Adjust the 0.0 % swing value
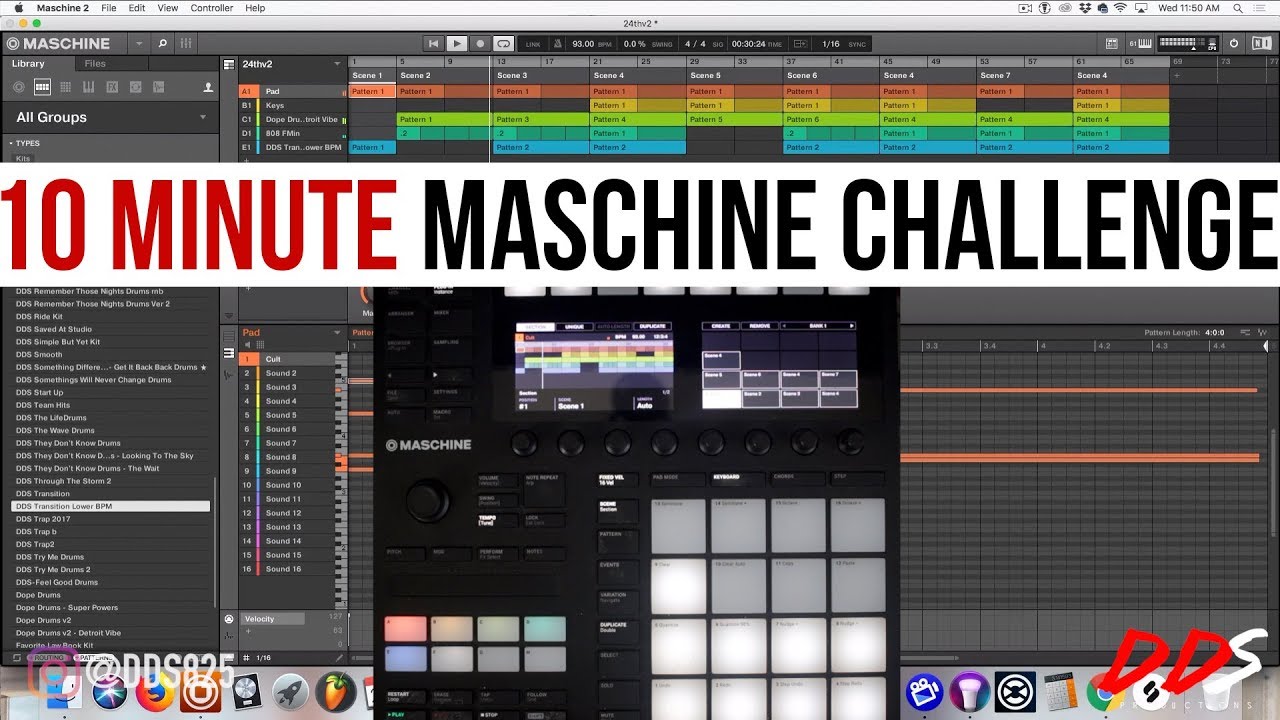The width and height of the screenshot is (1280, 720). (x=634, y=44)
